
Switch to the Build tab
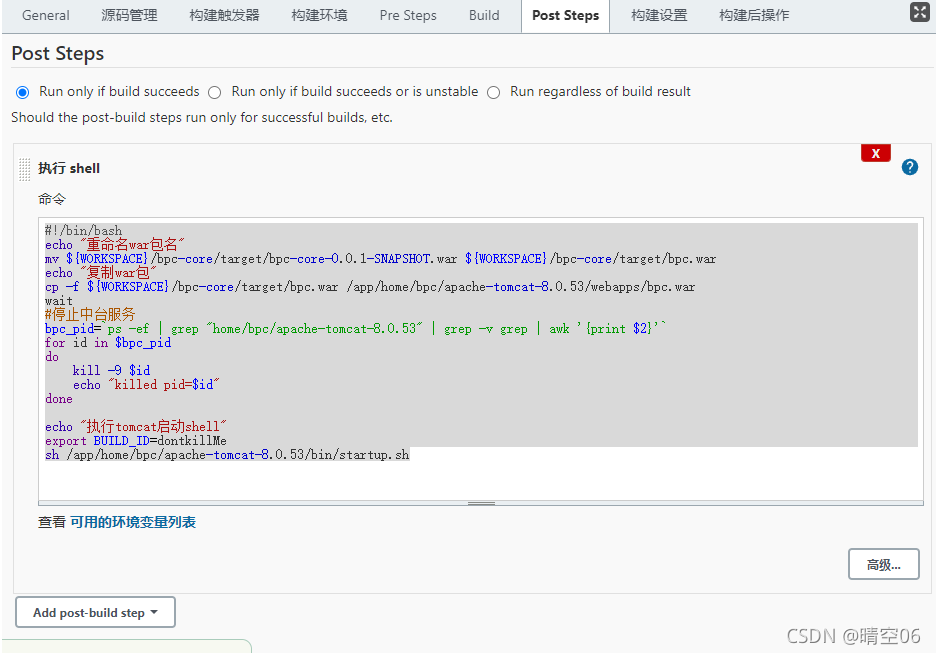(484, 16)
